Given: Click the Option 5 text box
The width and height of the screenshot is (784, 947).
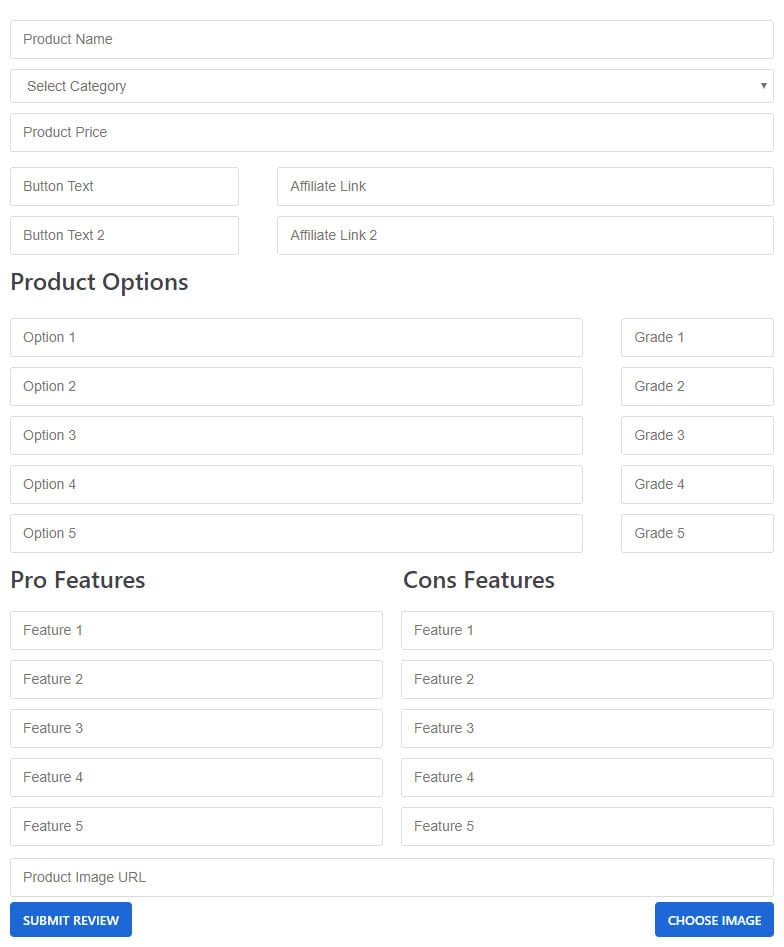Looking at the screenshot, I should pos(296,534).
